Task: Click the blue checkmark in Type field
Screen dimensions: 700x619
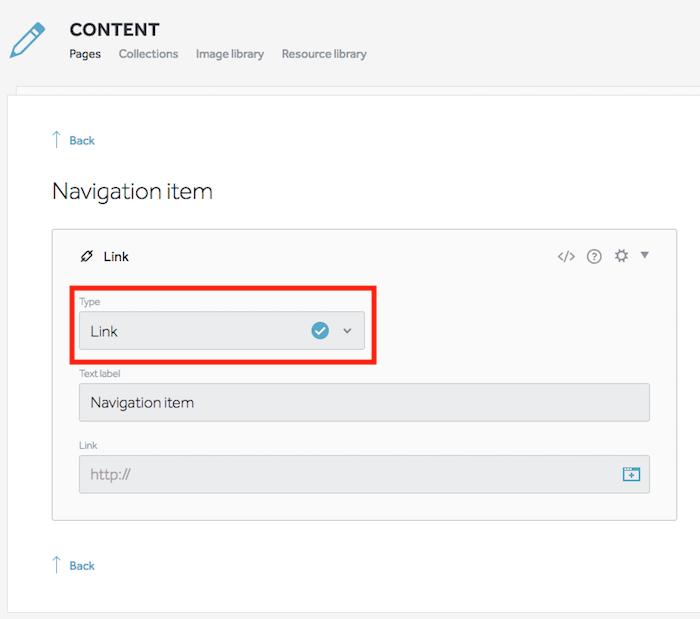Action: (320, 331)
